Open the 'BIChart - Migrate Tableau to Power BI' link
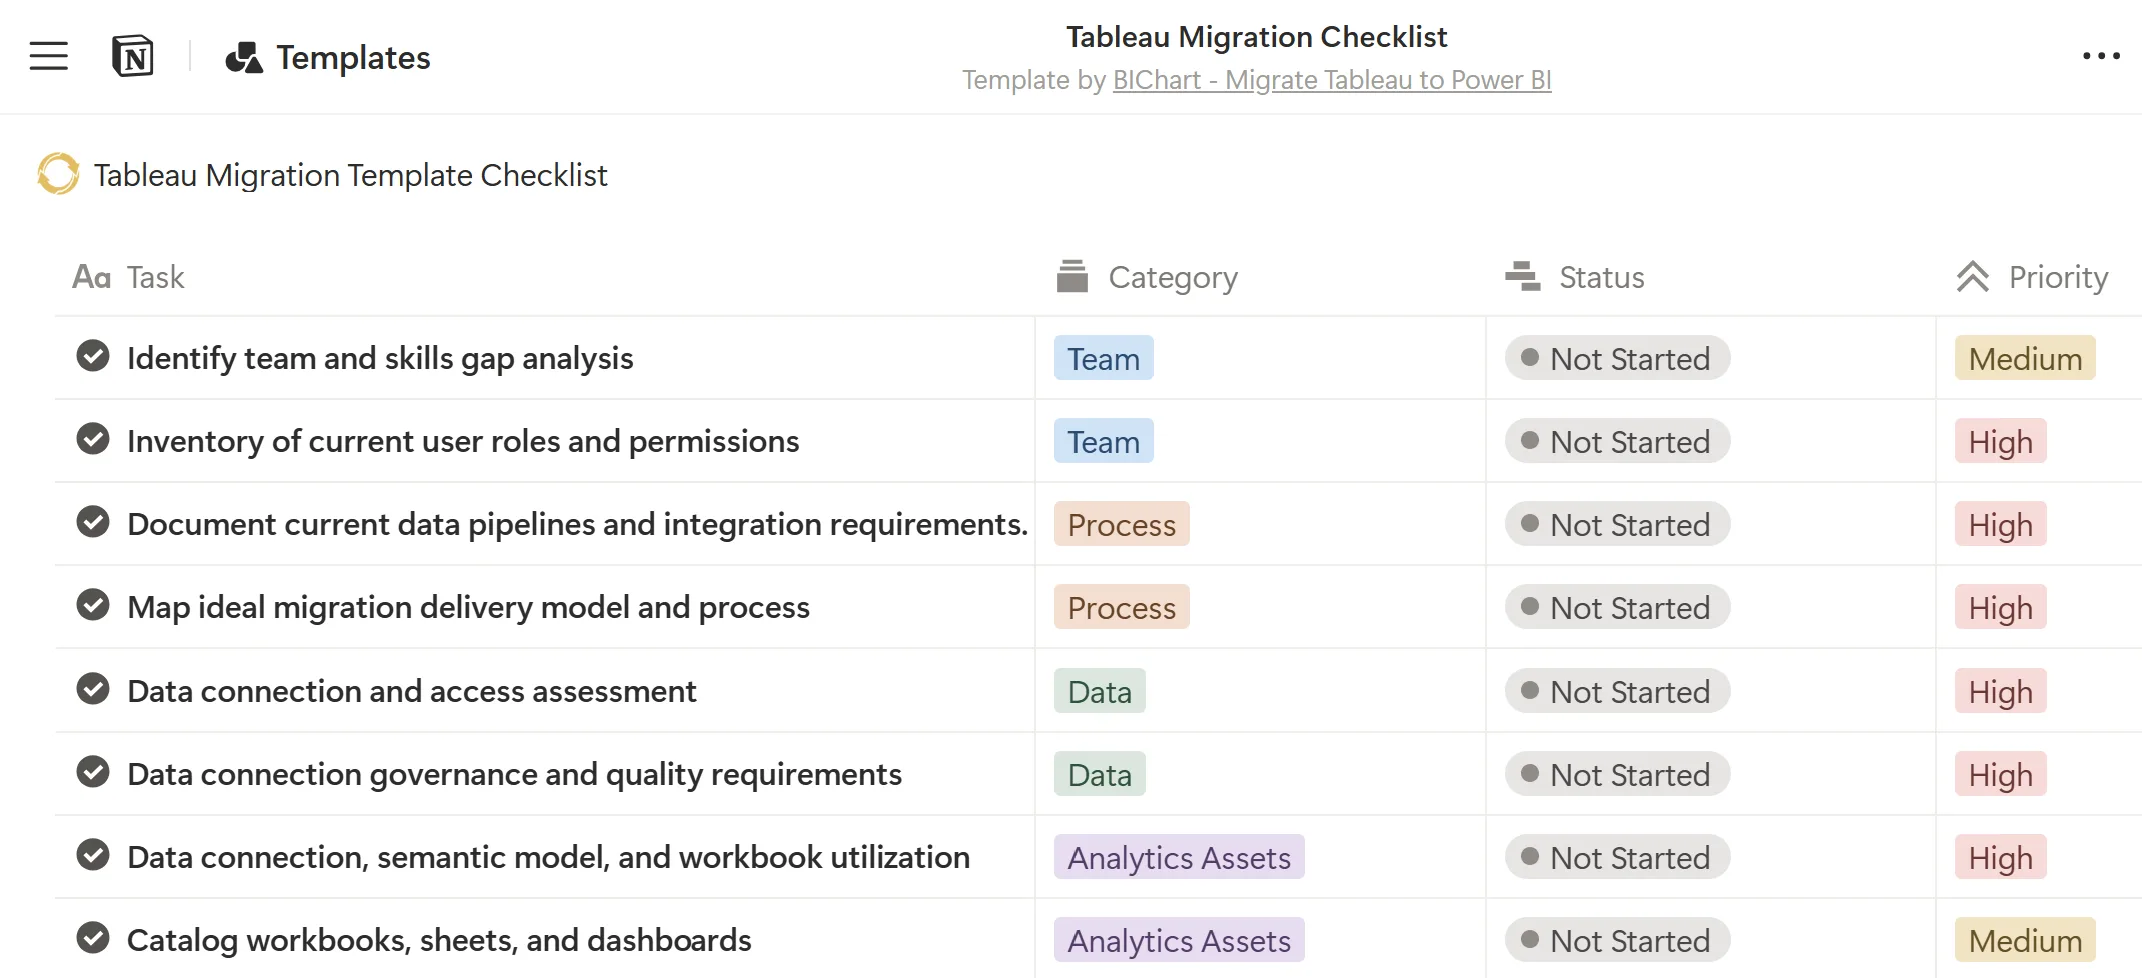Image resolution: width=2142 pixels, height=978 pixels. pos(1331,79)
